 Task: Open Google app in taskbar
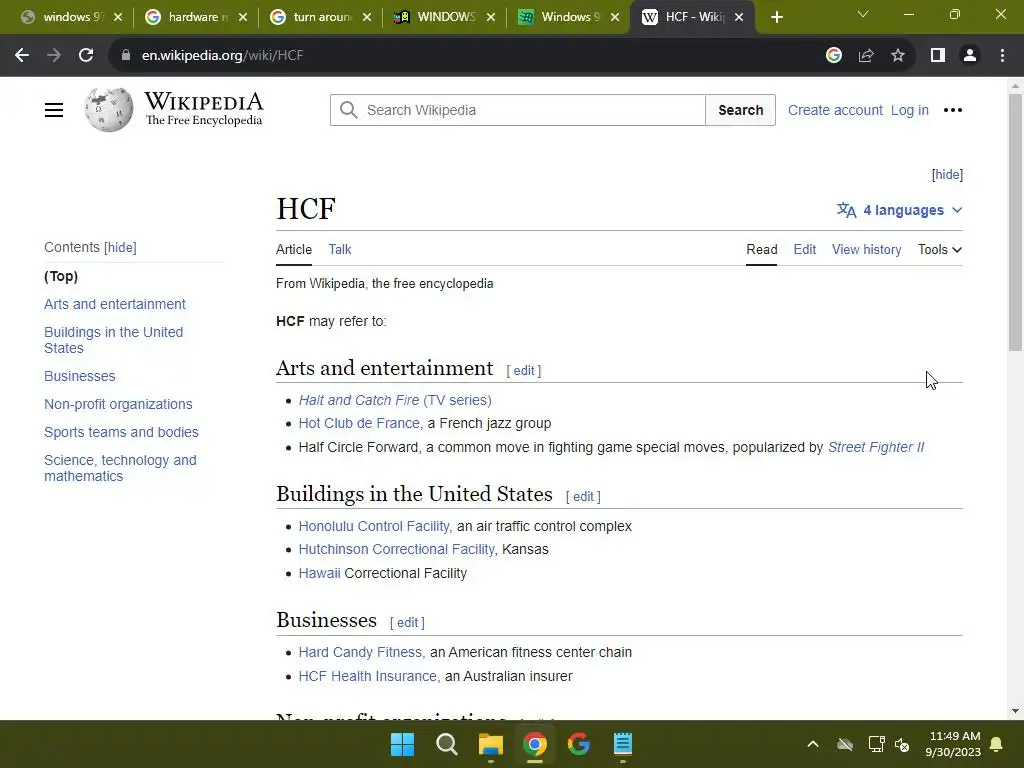[579, 744]
